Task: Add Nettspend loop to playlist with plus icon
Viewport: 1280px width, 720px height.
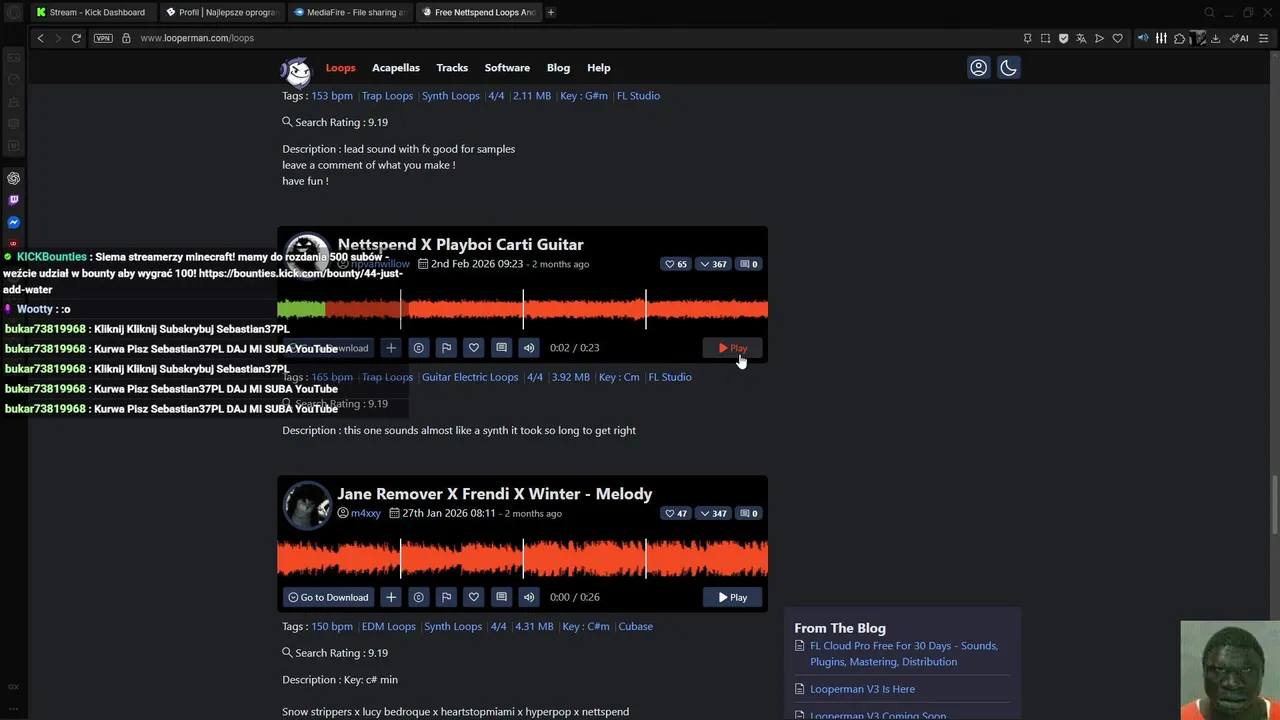Action: point(391,348)
